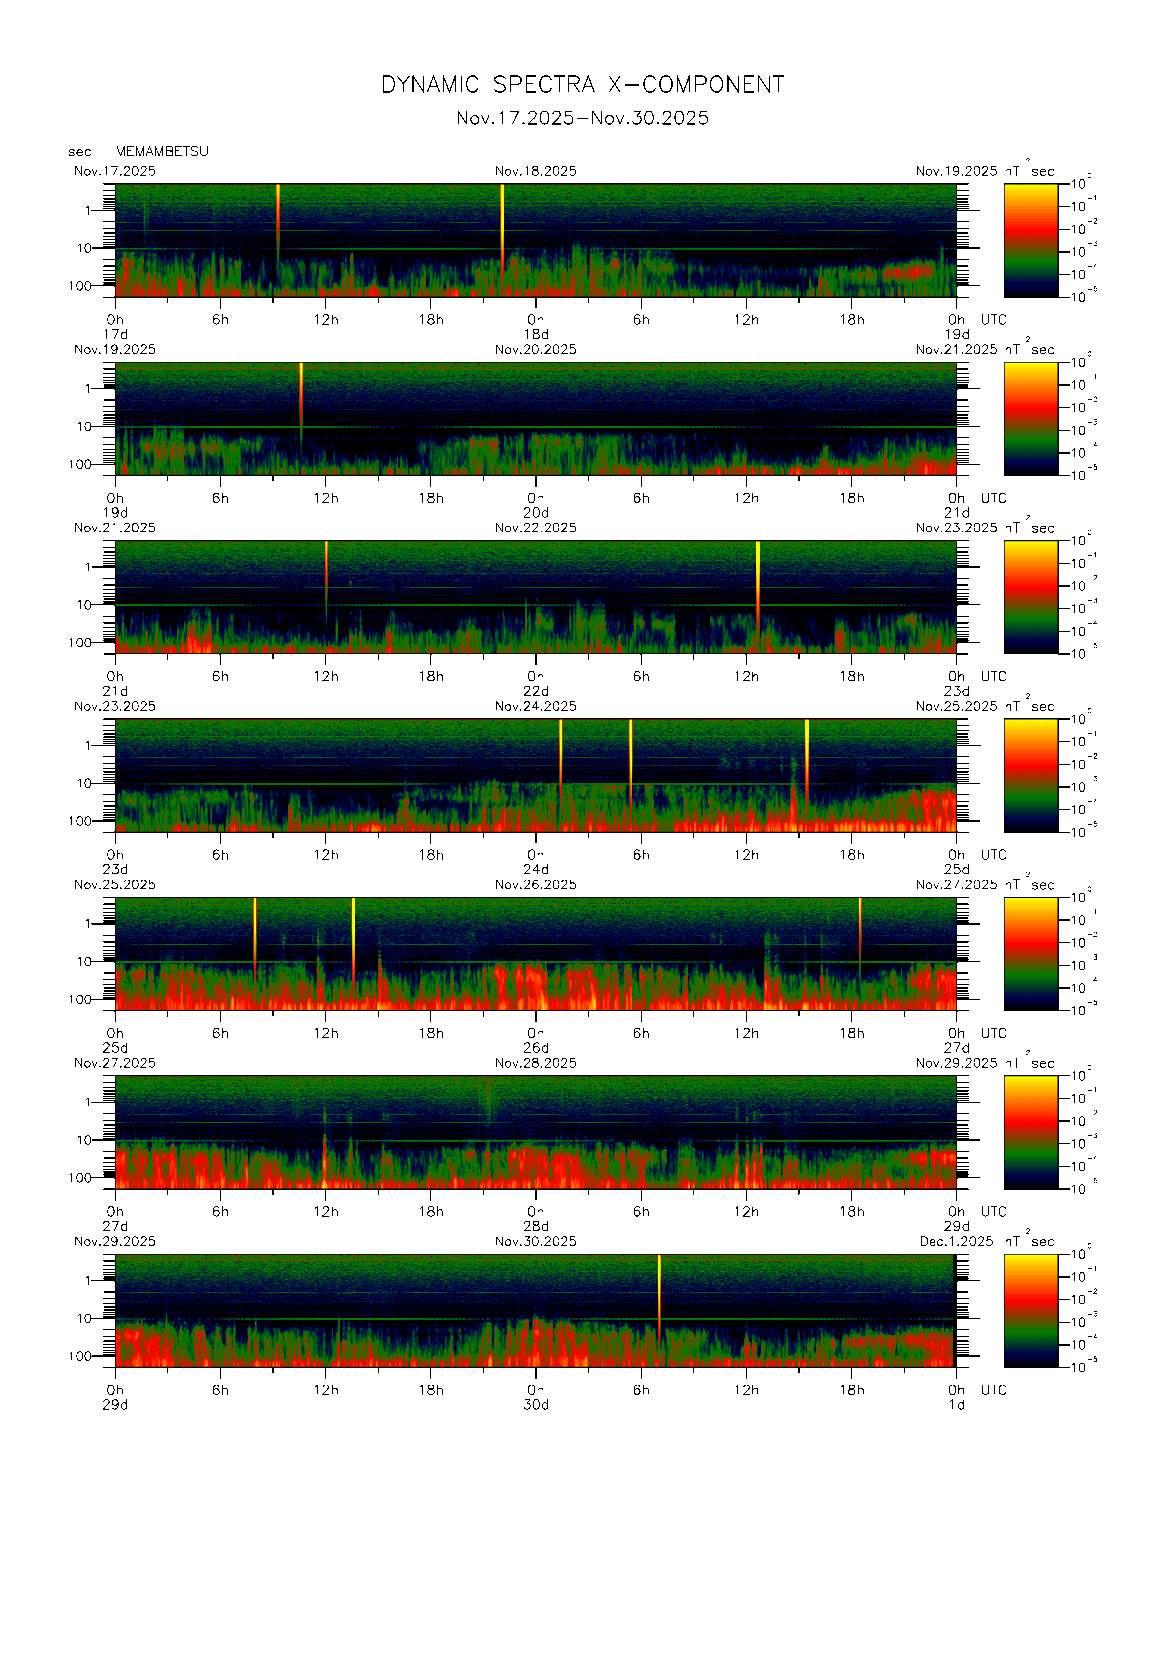Click the color scale beside the bottom spectrogram
This screenshot has width=1165, height=1679.
tap(1030, 1310)
